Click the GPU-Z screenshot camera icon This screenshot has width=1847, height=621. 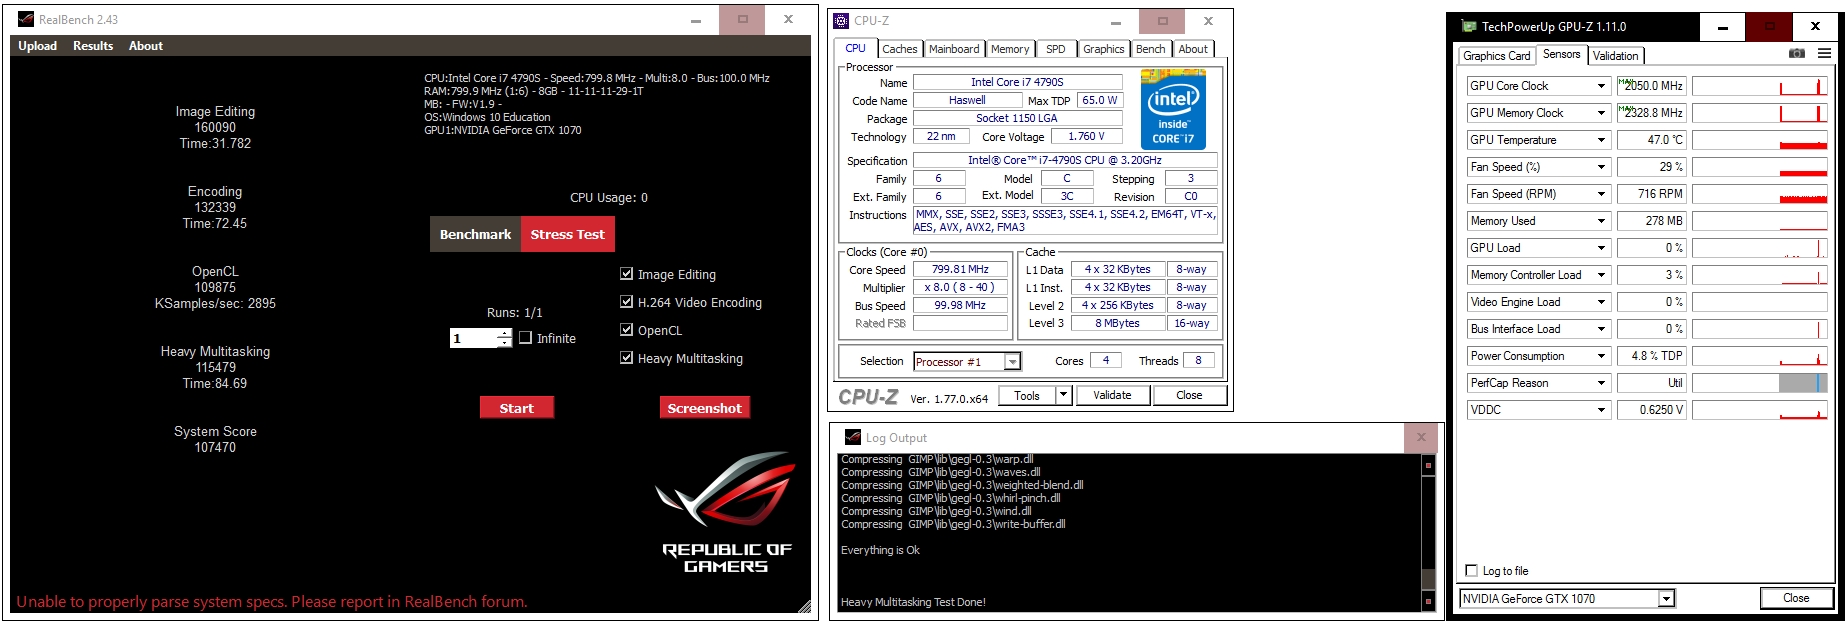(1797, 54)
